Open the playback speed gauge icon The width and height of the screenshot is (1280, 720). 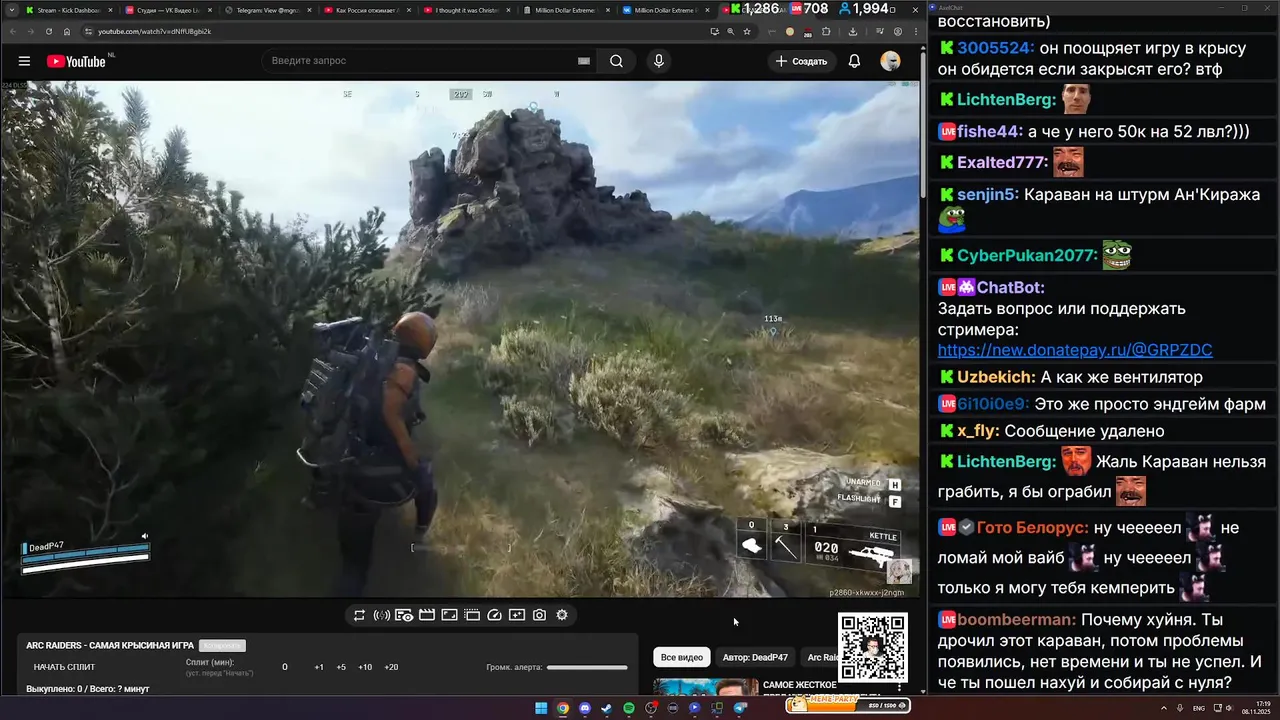tap(494, 615)
